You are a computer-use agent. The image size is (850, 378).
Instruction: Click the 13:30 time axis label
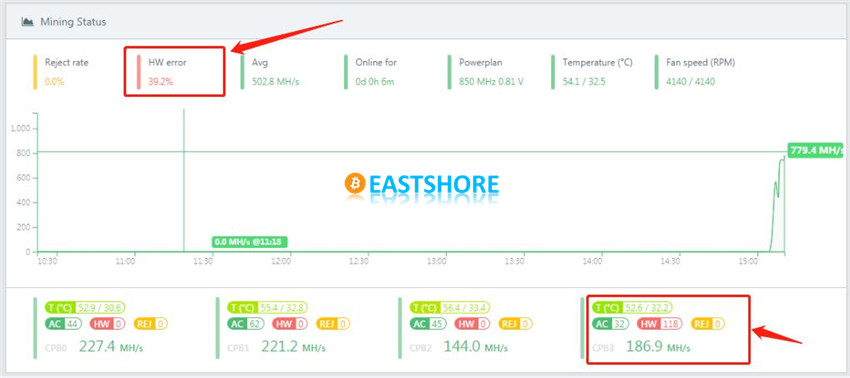tap(514, 261)
